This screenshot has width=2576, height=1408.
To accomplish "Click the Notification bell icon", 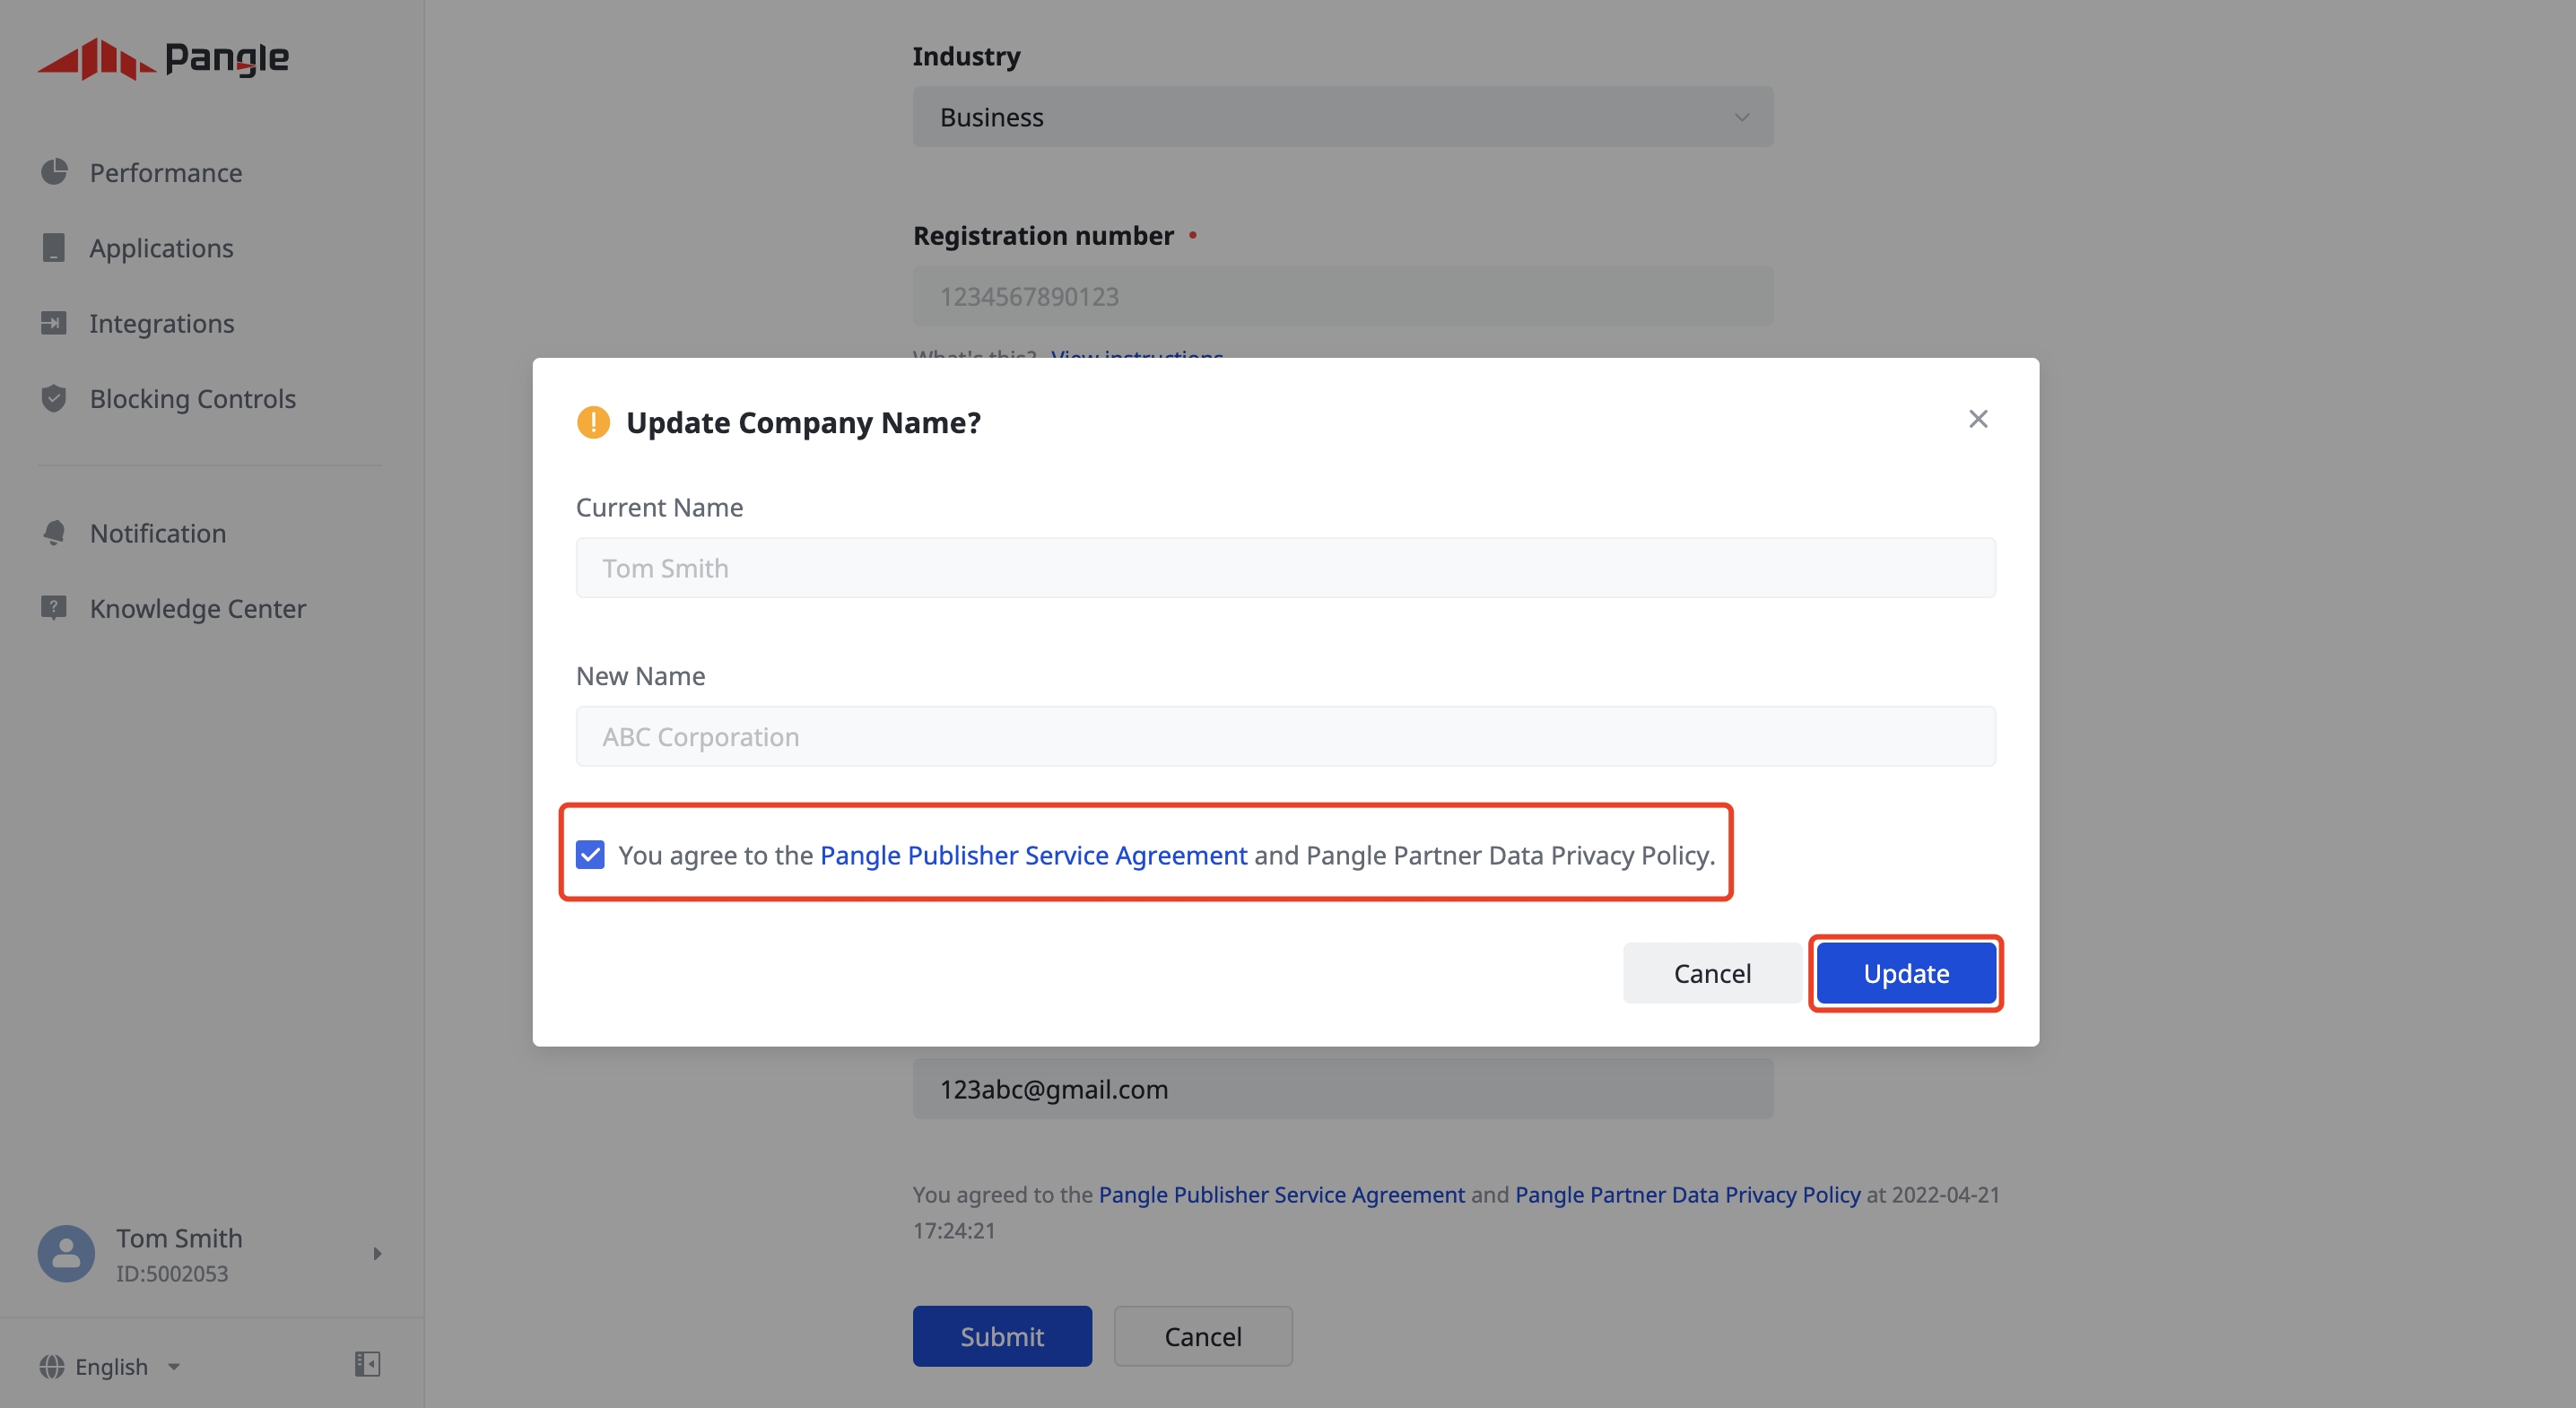I will point(54,533).
